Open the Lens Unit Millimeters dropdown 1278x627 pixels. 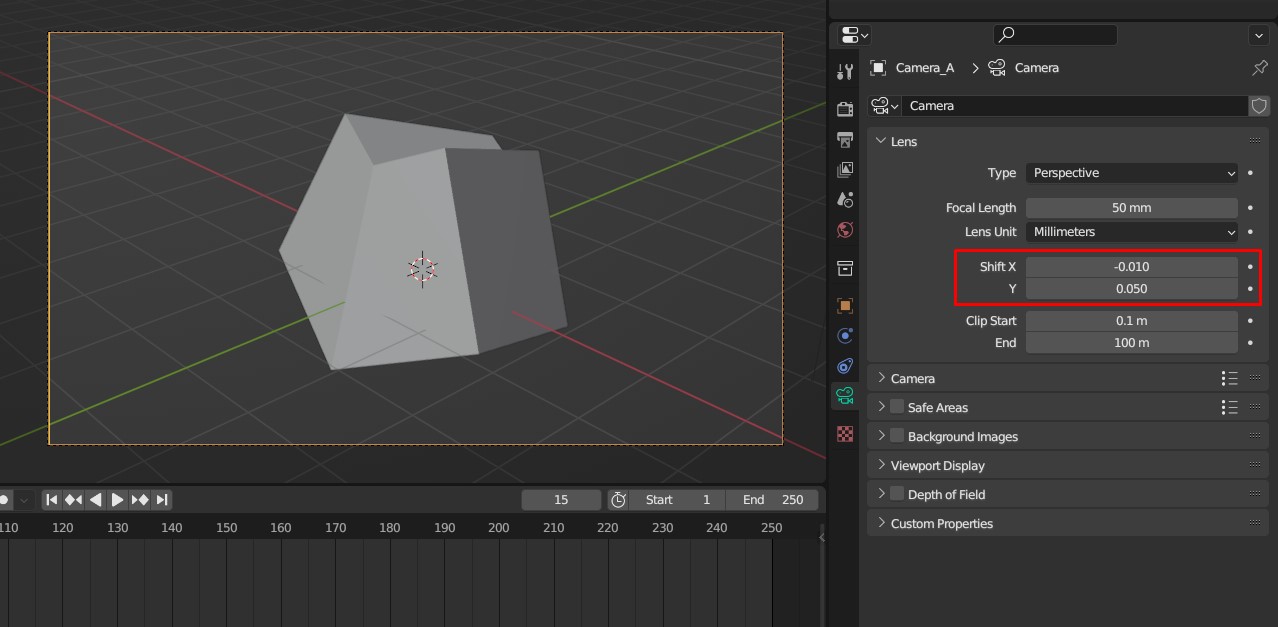(x=1132, y=232)
